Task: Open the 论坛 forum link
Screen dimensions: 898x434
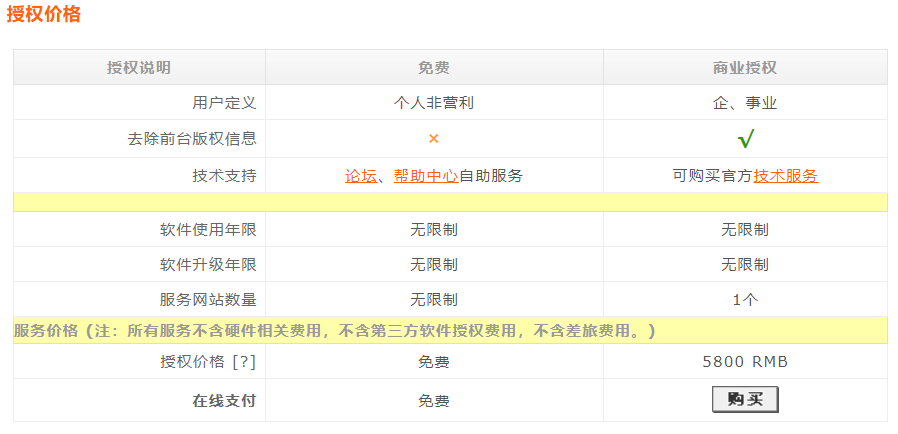Action: [x=361, y=176]
